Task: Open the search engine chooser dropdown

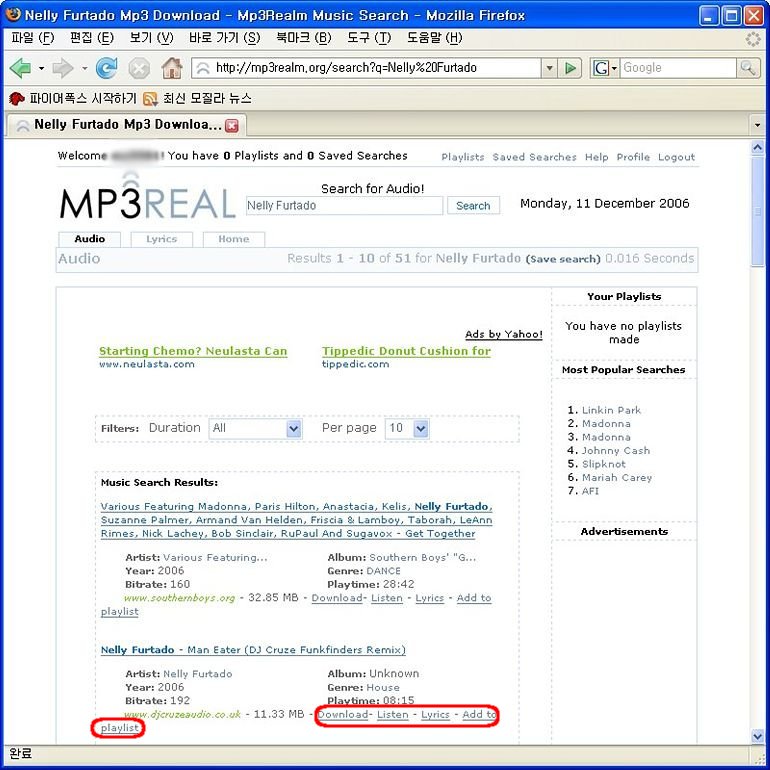Action: click(x=614, y=68)
